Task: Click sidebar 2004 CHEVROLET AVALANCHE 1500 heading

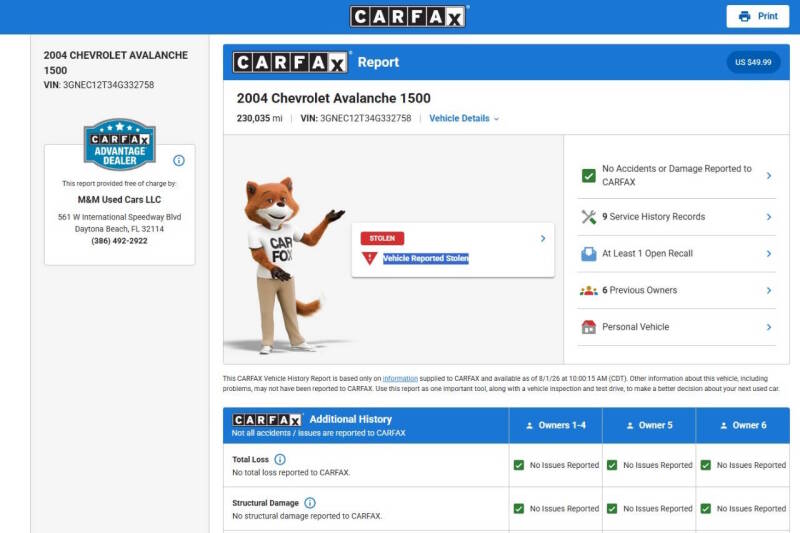Action: [116, 62]
